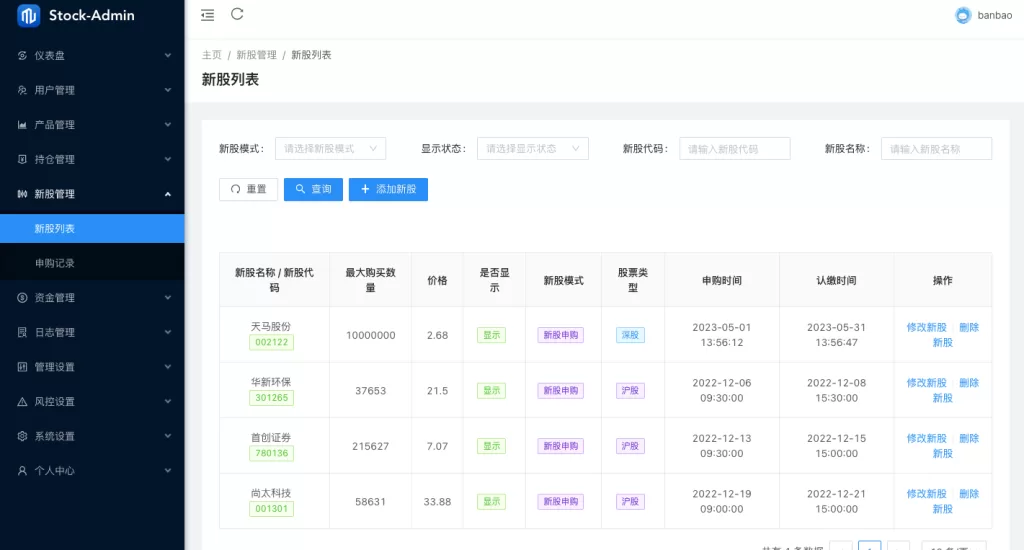Click the price cell 33.88
Screen dimensions: 1024x550
click(x=438, y=502)
